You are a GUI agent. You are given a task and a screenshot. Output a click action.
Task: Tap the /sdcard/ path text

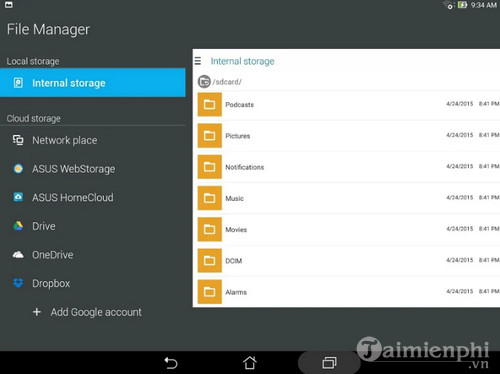coord(227,82)
